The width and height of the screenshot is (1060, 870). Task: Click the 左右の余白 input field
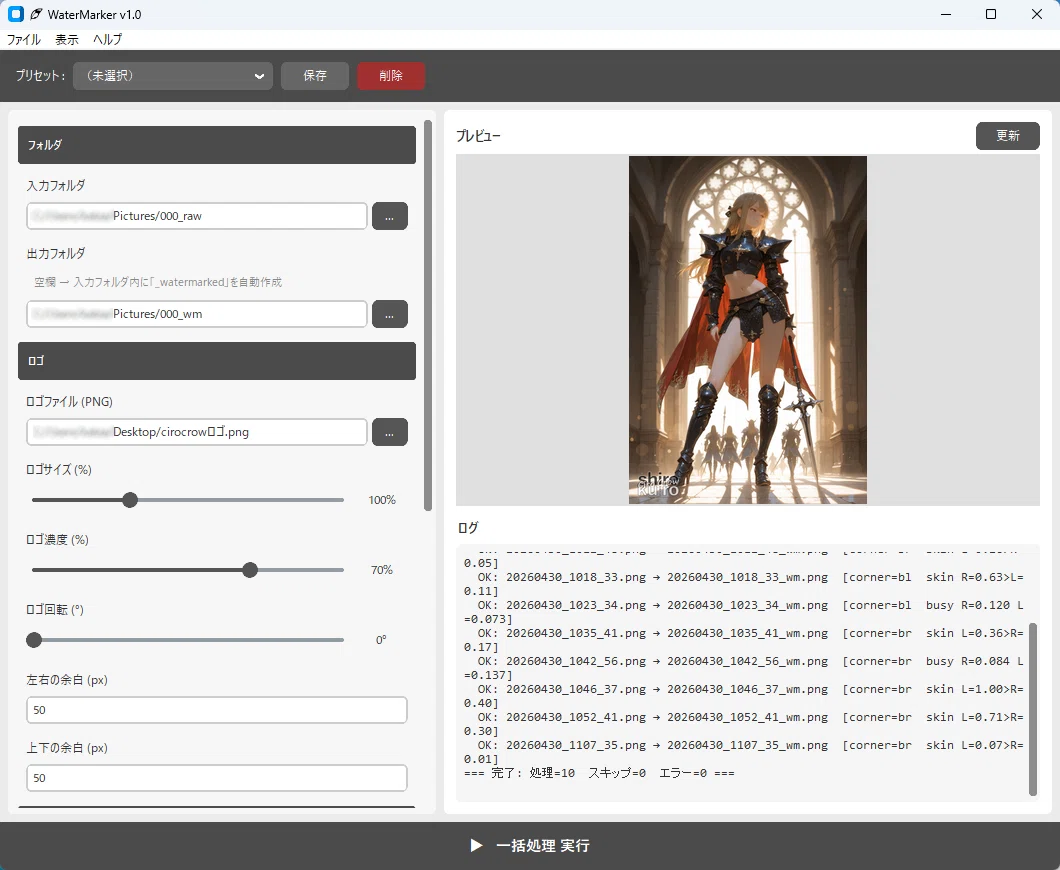[217, 710]
